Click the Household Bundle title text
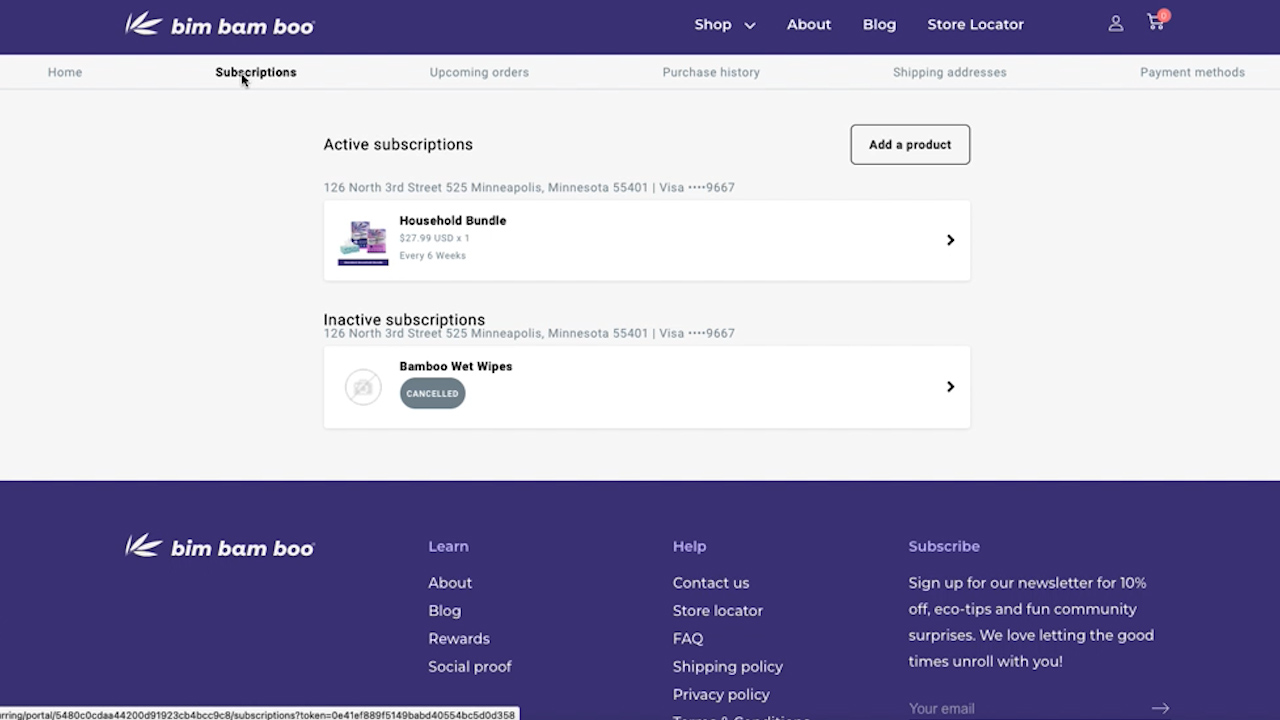The image size is (1280, 720). [453, 220]
